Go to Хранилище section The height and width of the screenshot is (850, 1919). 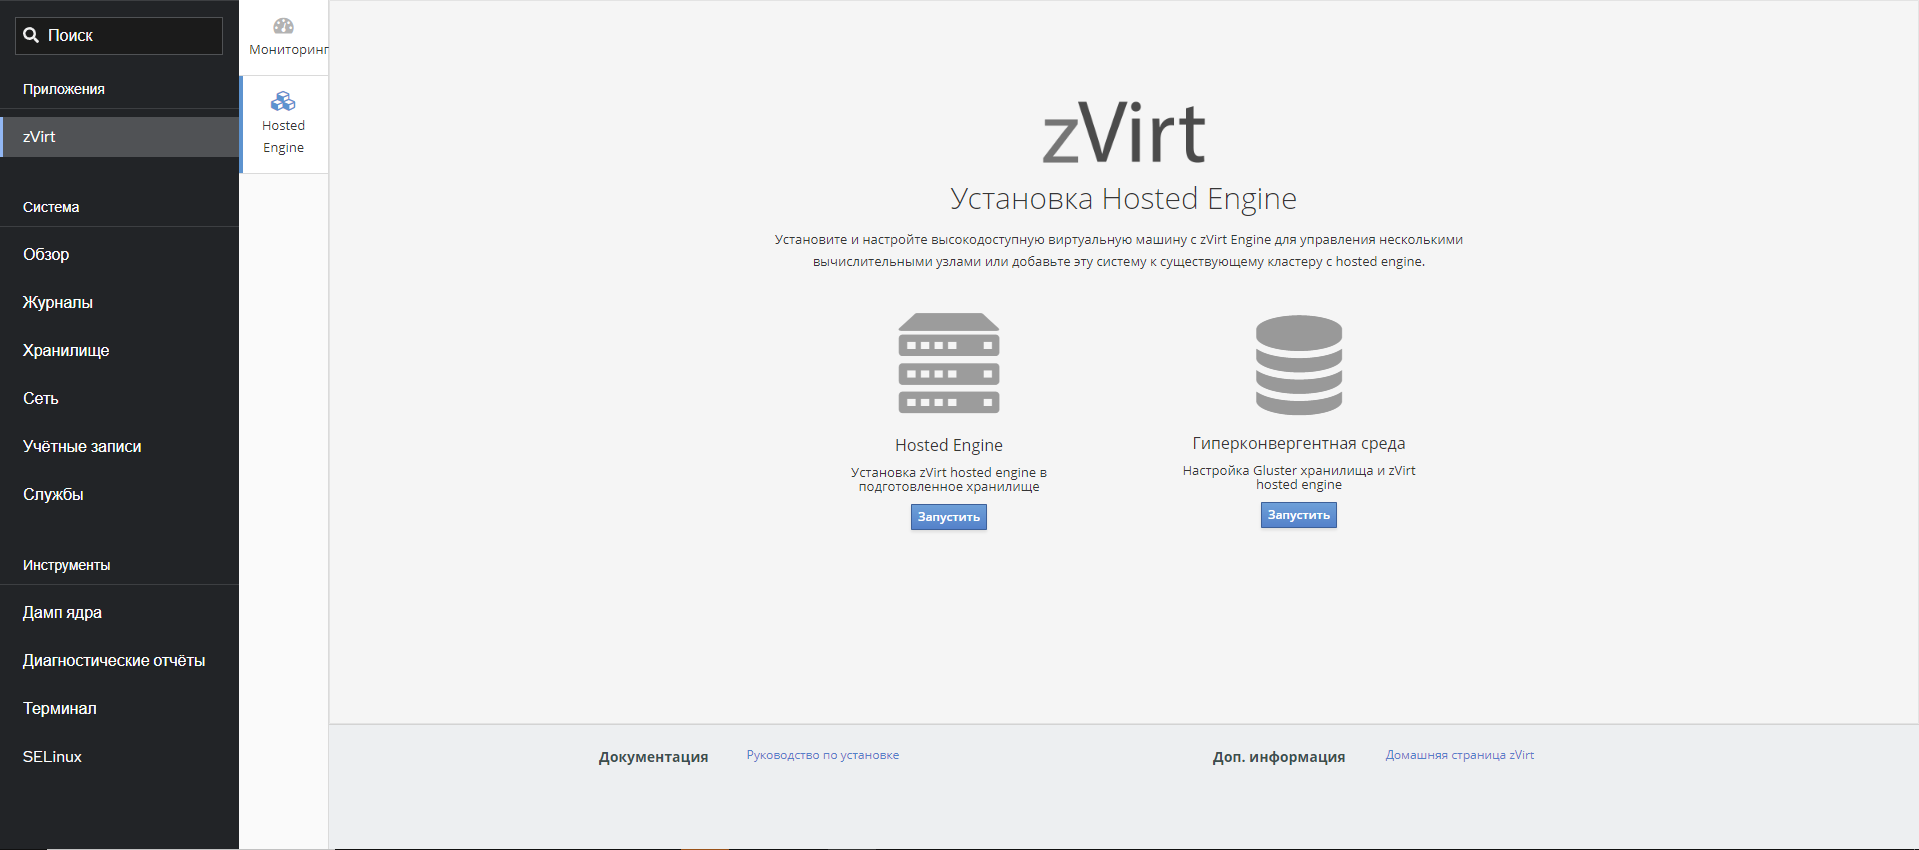119,350
